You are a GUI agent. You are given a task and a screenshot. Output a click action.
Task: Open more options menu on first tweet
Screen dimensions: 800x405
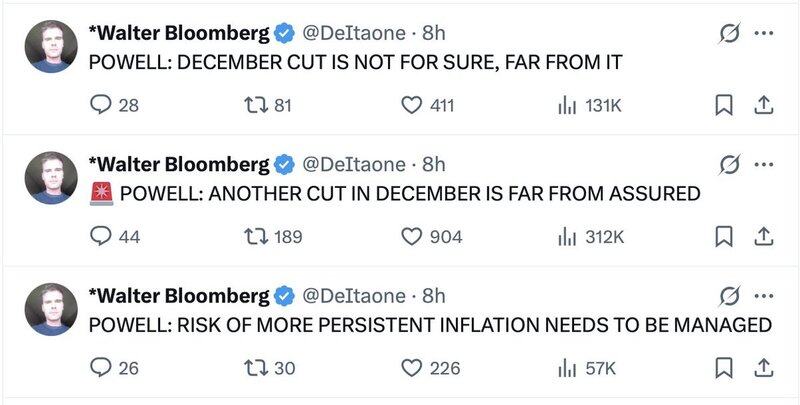(764, 33)
